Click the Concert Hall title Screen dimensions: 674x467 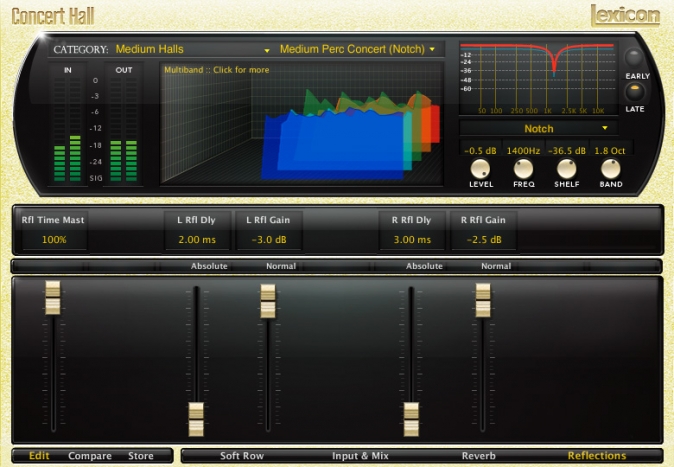point(53,16)
